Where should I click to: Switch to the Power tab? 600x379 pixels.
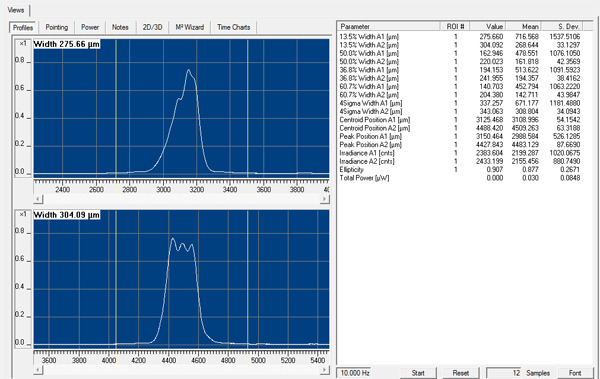[x=90, y=27]
